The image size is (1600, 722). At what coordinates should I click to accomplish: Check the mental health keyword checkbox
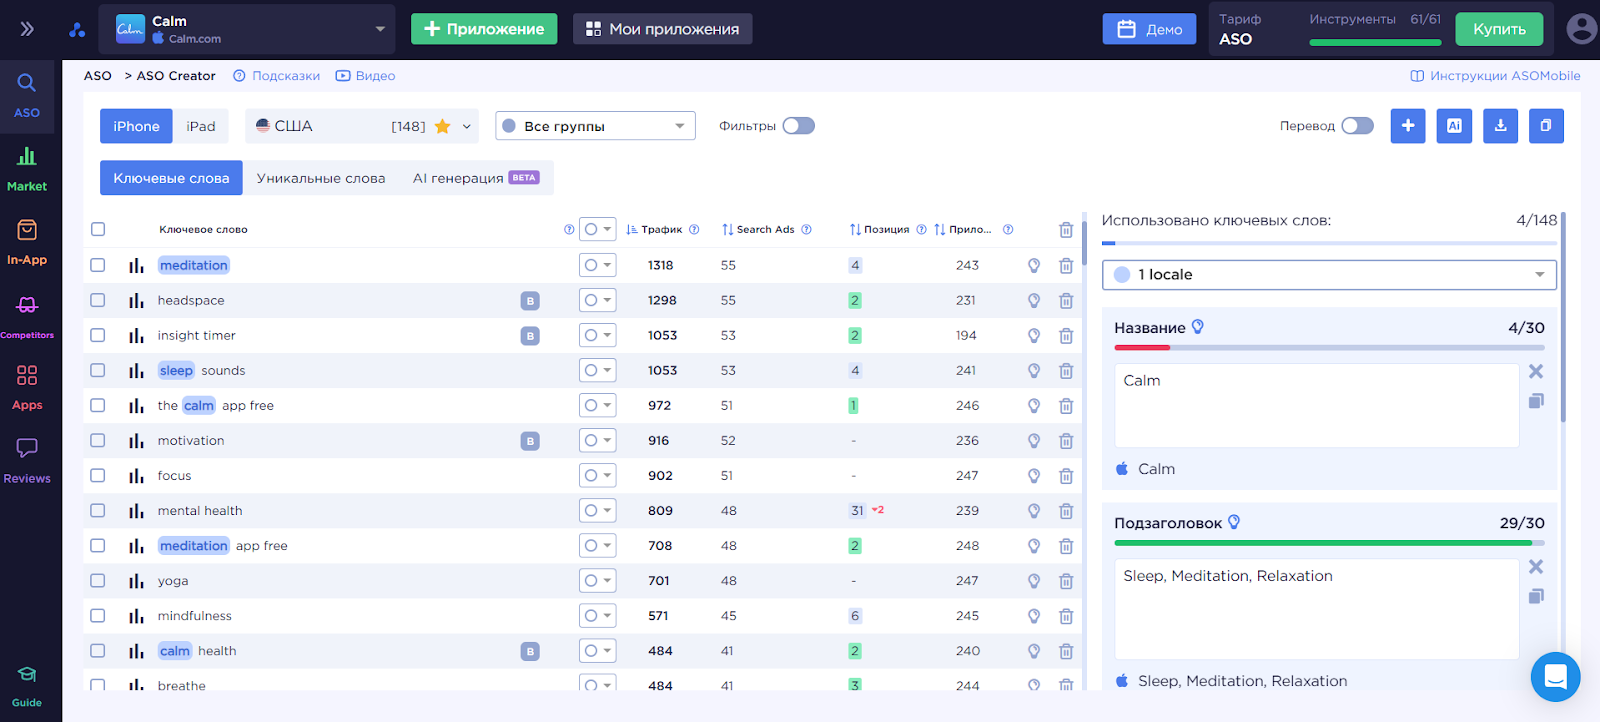pyautogui.click(x=98, y=510)
